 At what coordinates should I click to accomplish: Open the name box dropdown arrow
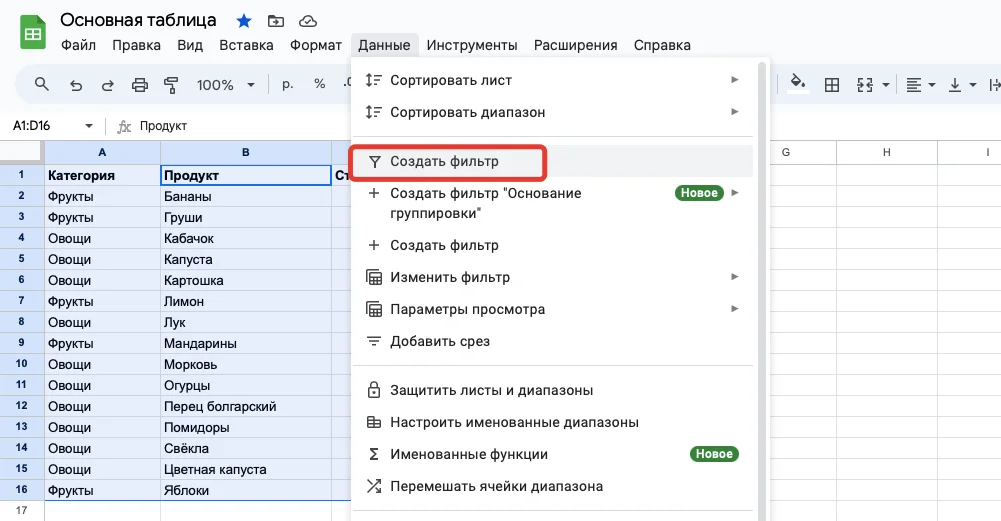click(89, 126)
